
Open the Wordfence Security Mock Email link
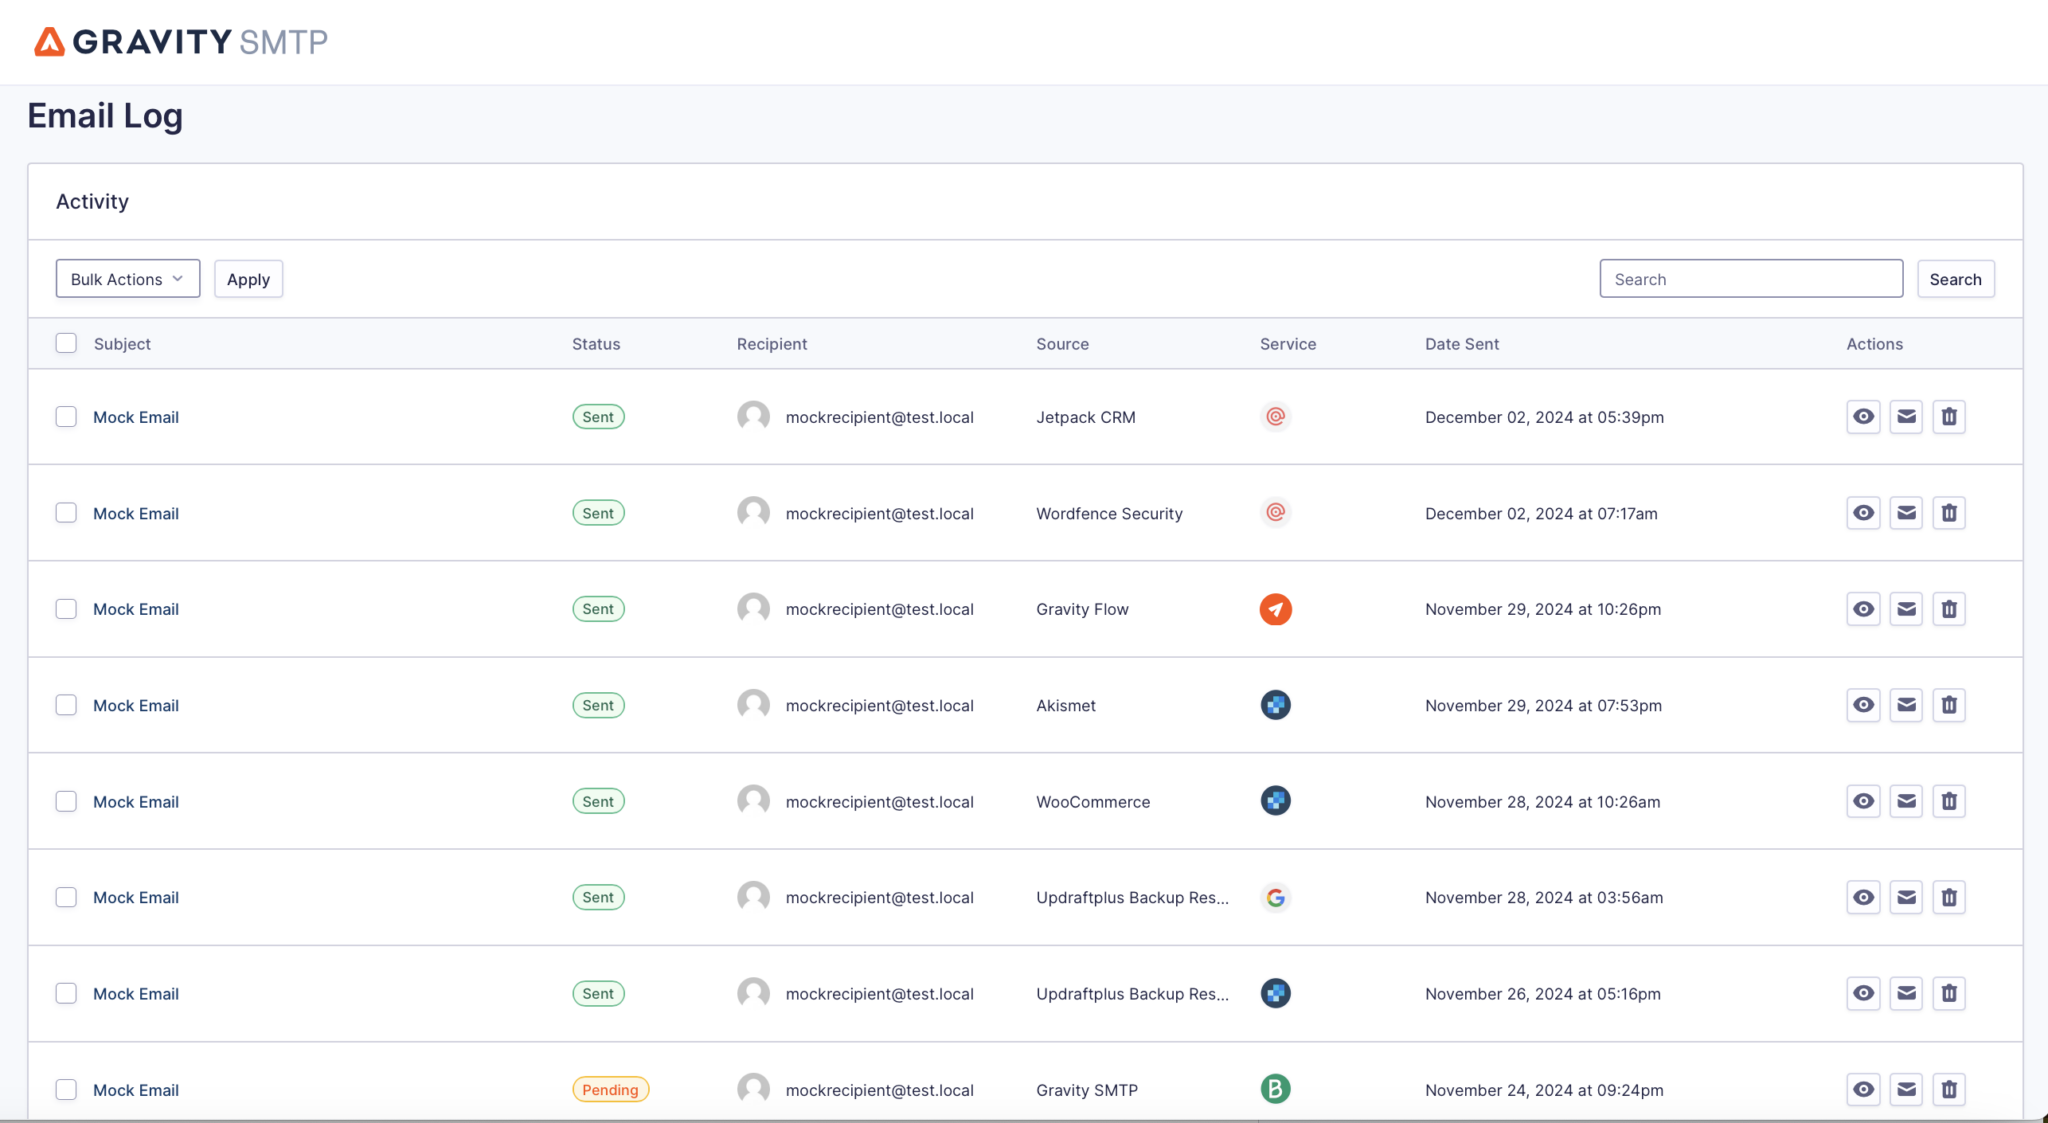click(x=136, y=513)
